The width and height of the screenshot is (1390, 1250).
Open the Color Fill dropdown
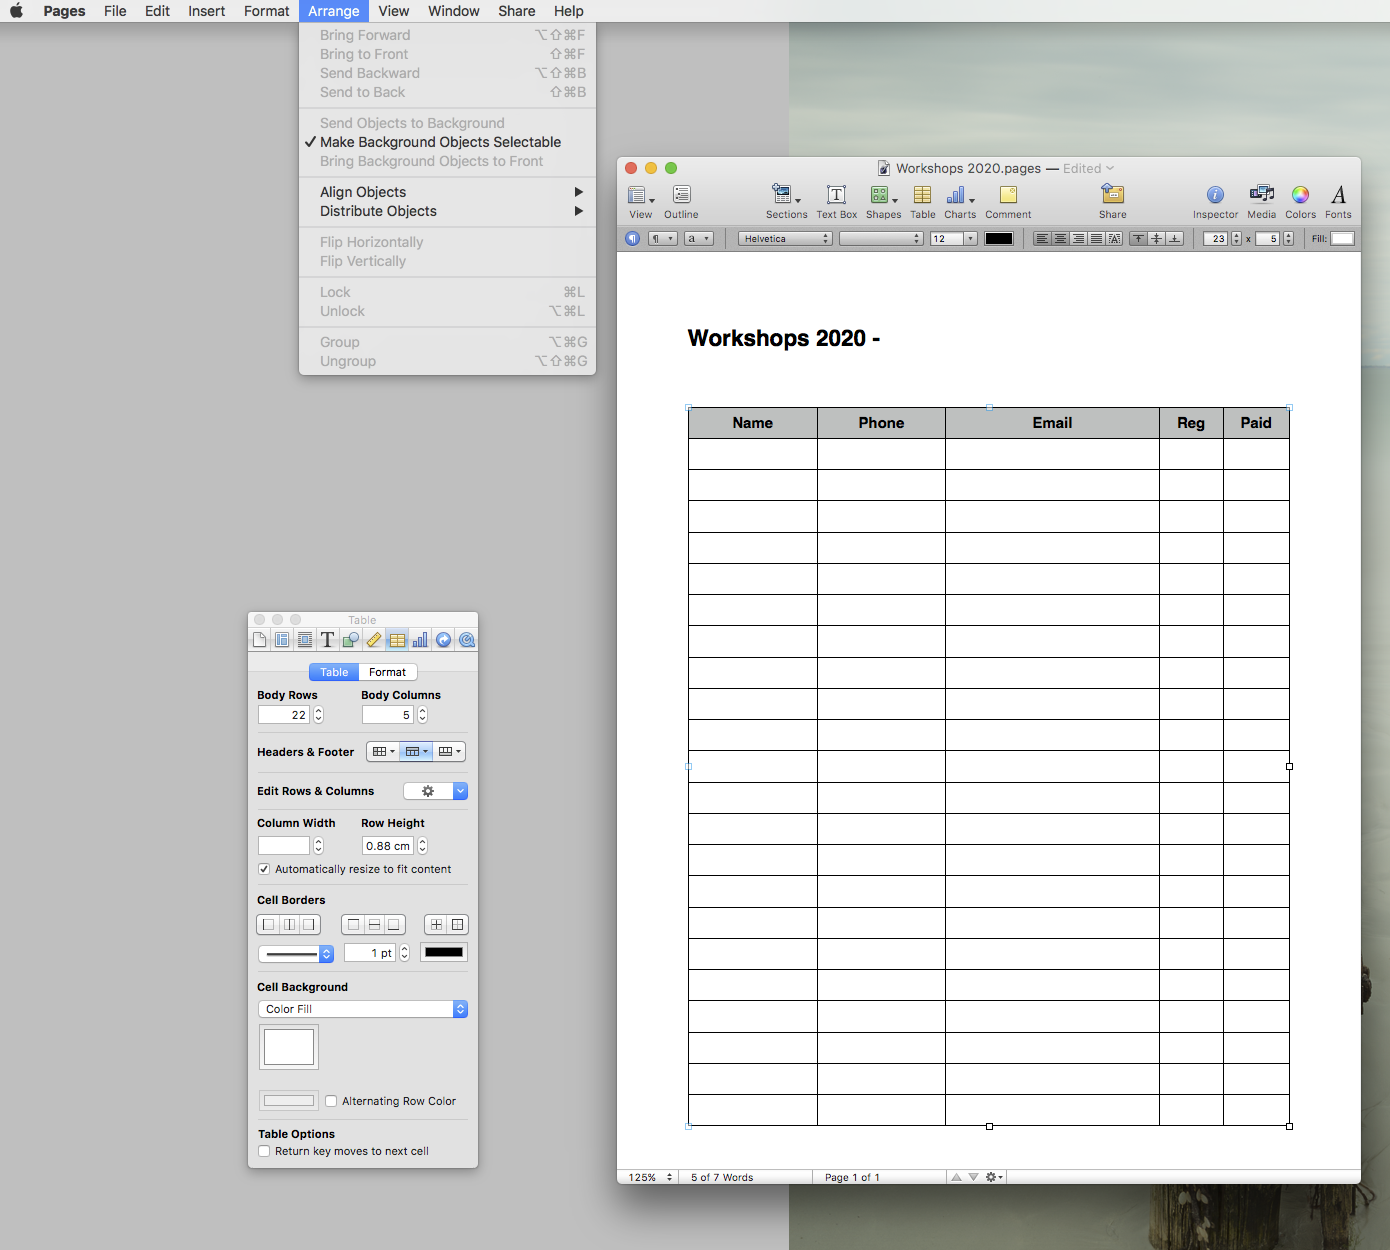tap(362, 1009)
